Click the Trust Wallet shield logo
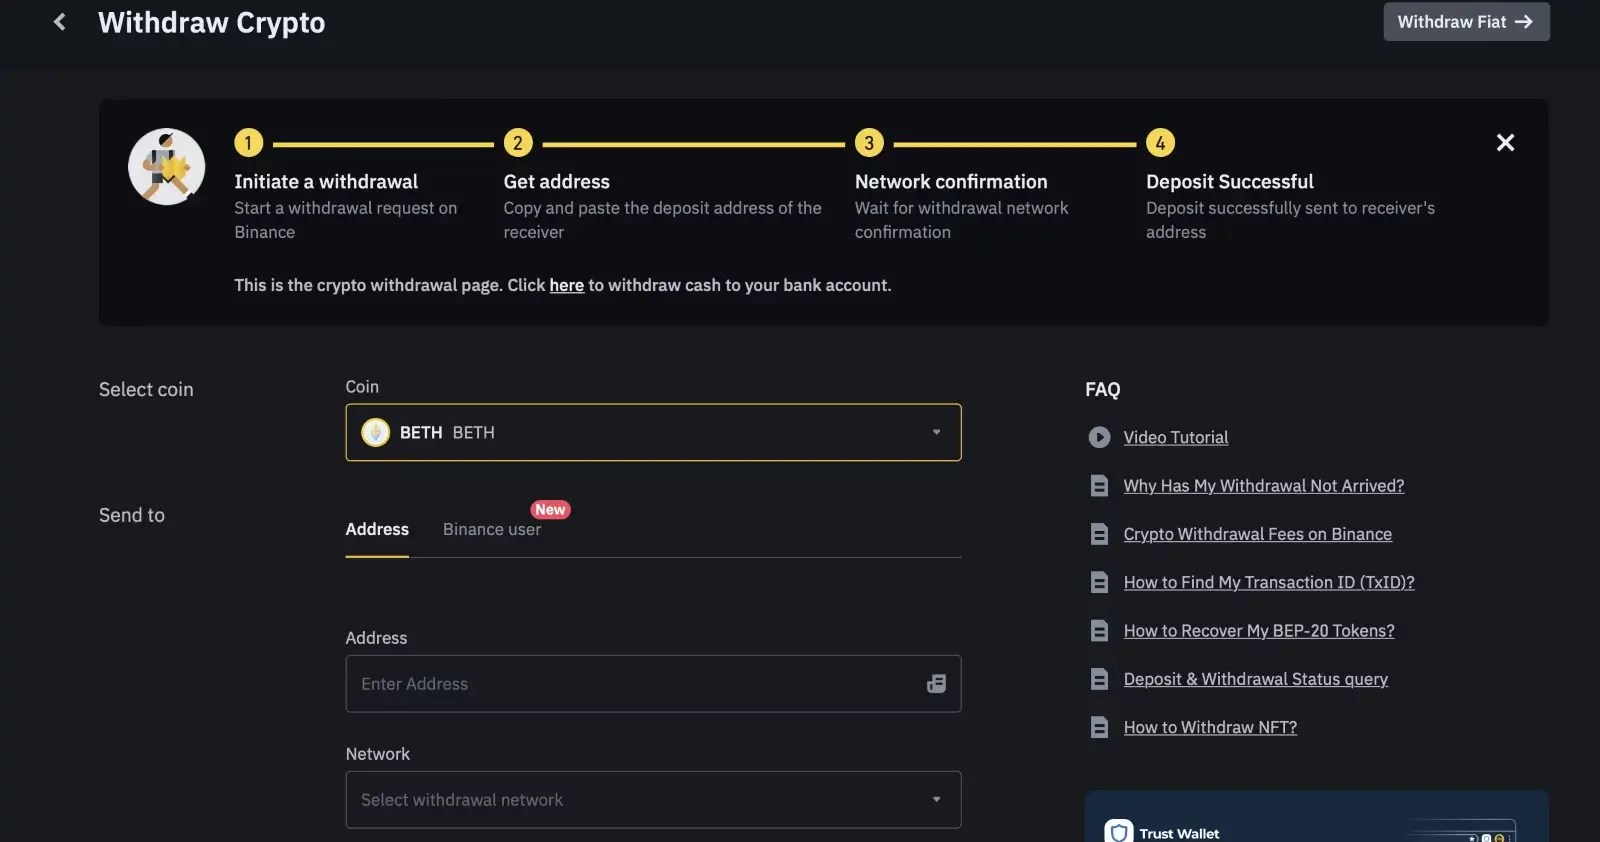This screenshot has height=842, width=1600. (1118, 832)
